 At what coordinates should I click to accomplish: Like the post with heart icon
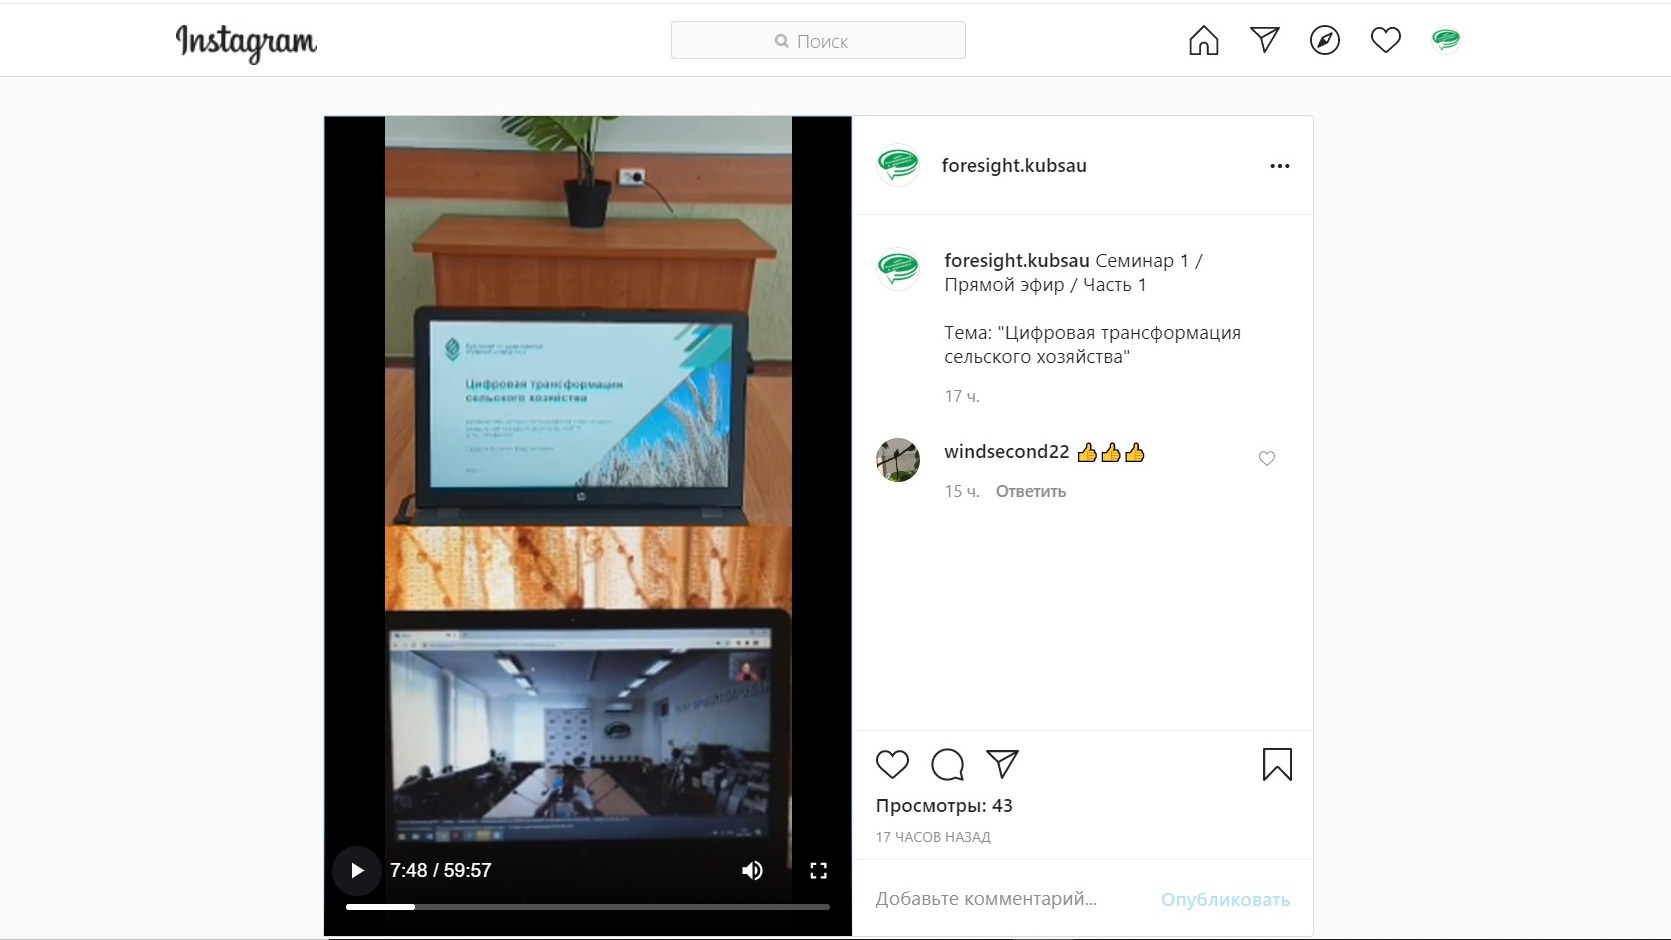coord(892,764)
